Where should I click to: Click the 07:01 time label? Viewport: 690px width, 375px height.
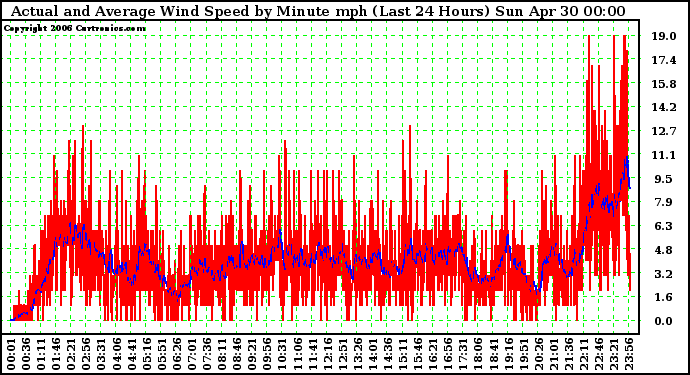(192, 354)
